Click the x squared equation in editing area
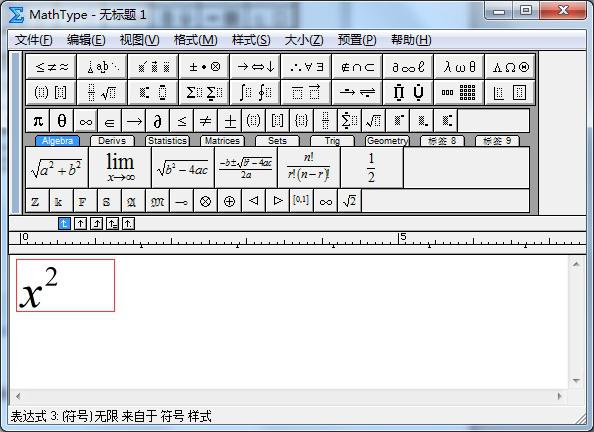 [66, 285]
